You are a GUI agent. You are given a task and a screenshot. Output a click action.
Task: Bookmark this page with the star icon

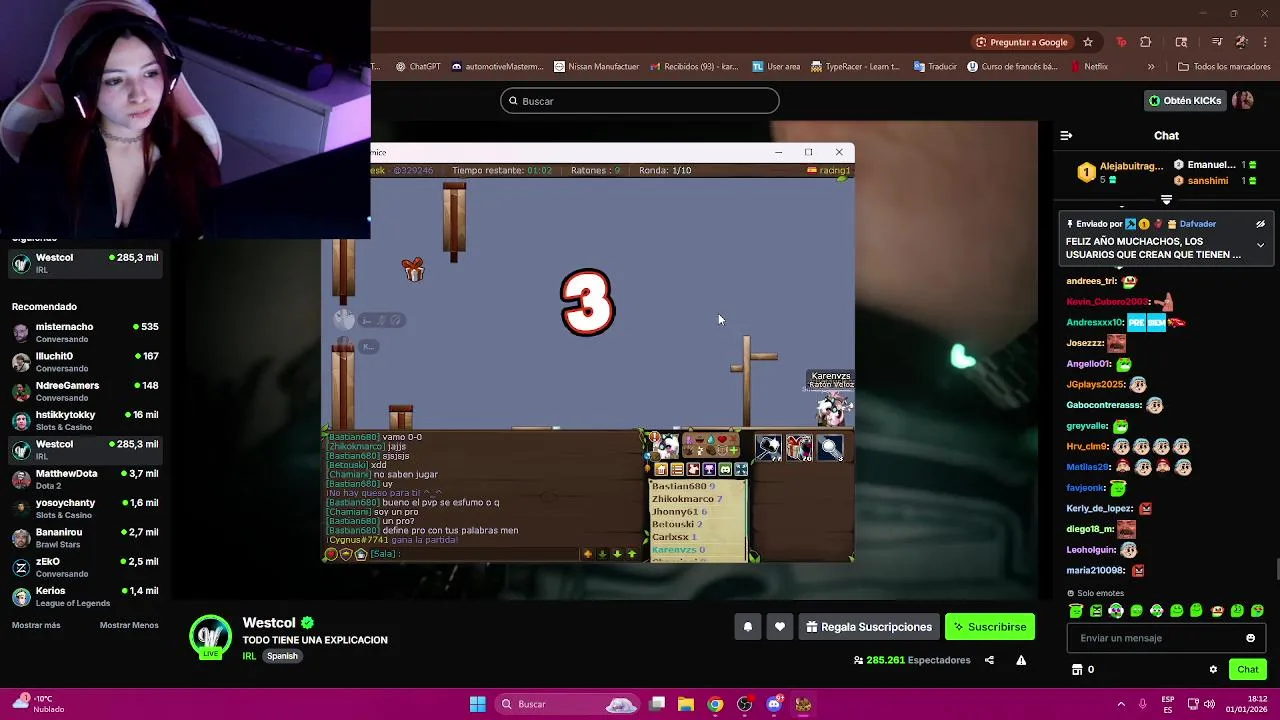(x=1088, y=42)
